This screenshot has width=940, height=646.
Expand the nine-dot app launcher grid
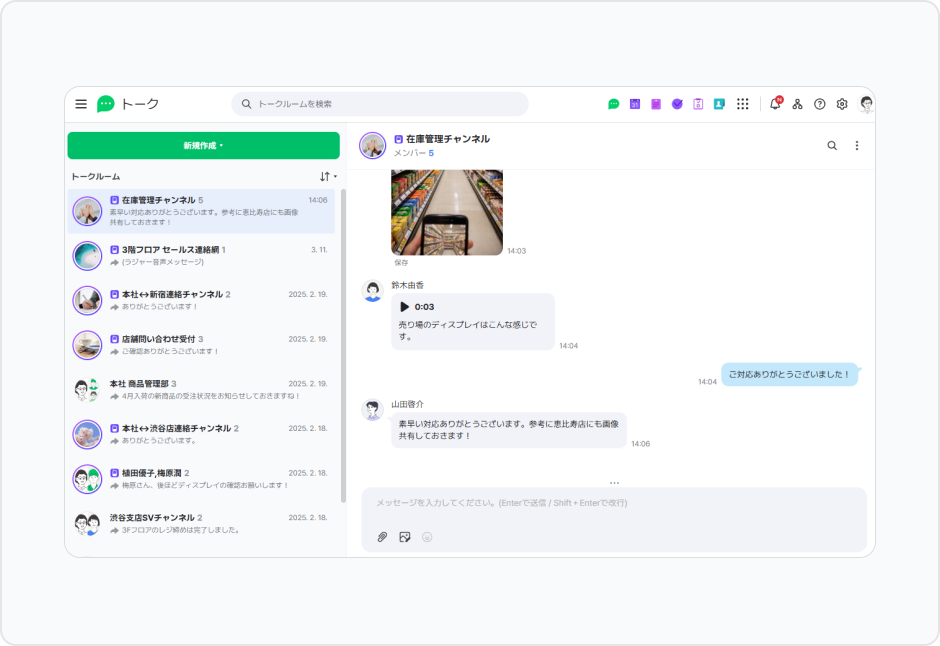point(743,104)
